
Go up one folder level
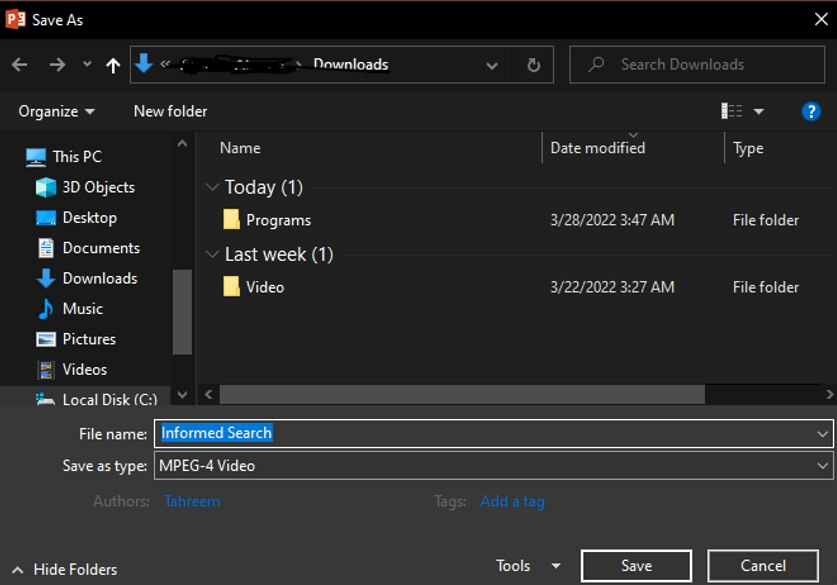click(x=113, y=65)
